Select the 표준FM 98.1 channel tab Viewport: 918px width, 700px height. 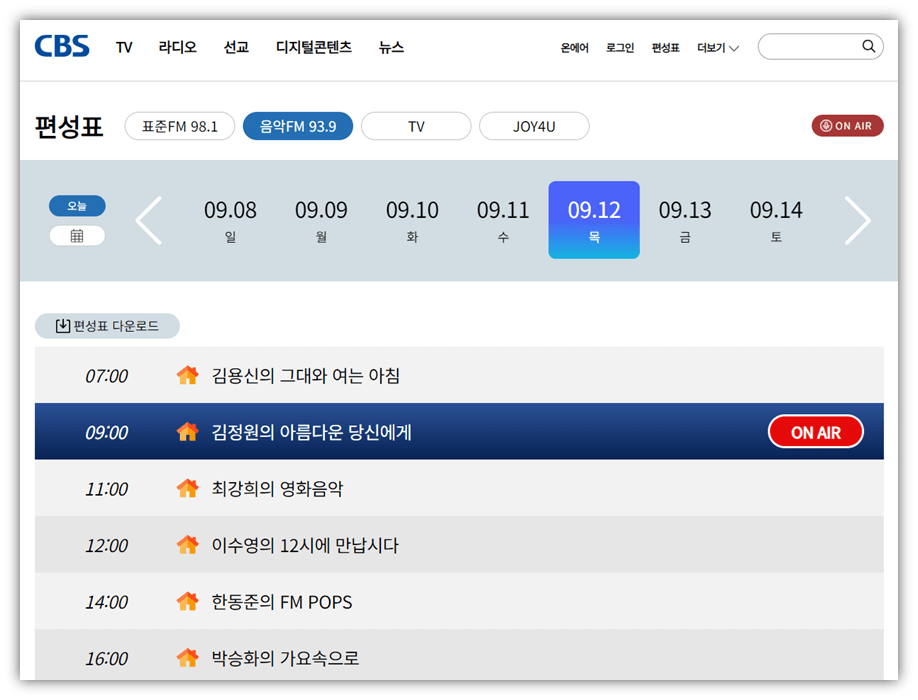click(180, 127)
